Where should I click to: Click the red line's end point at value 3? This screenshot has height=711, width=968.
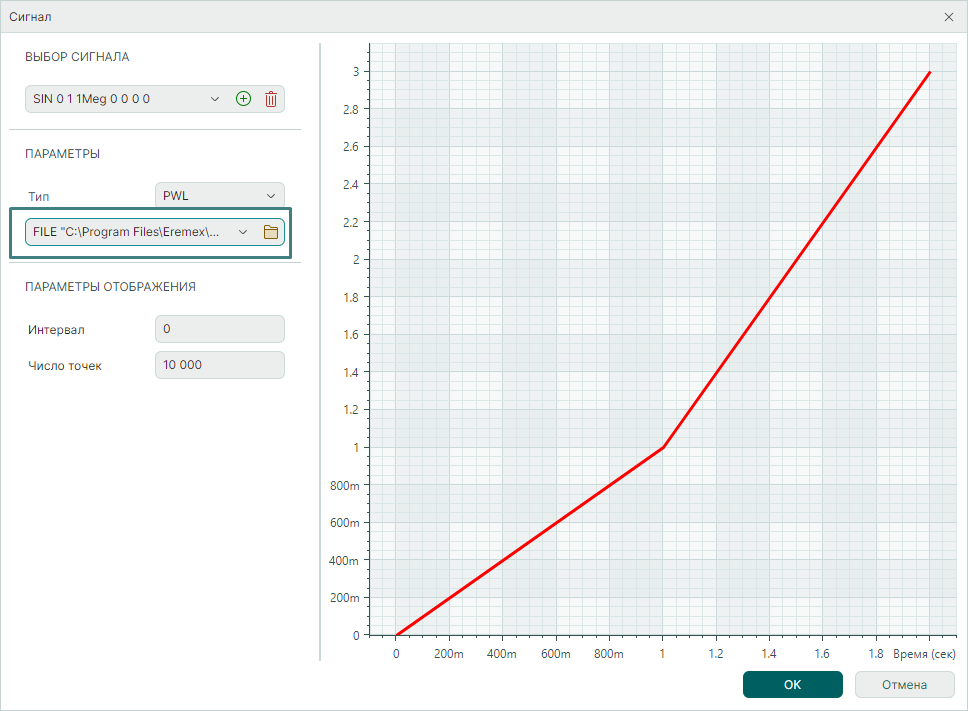point(930,72)
